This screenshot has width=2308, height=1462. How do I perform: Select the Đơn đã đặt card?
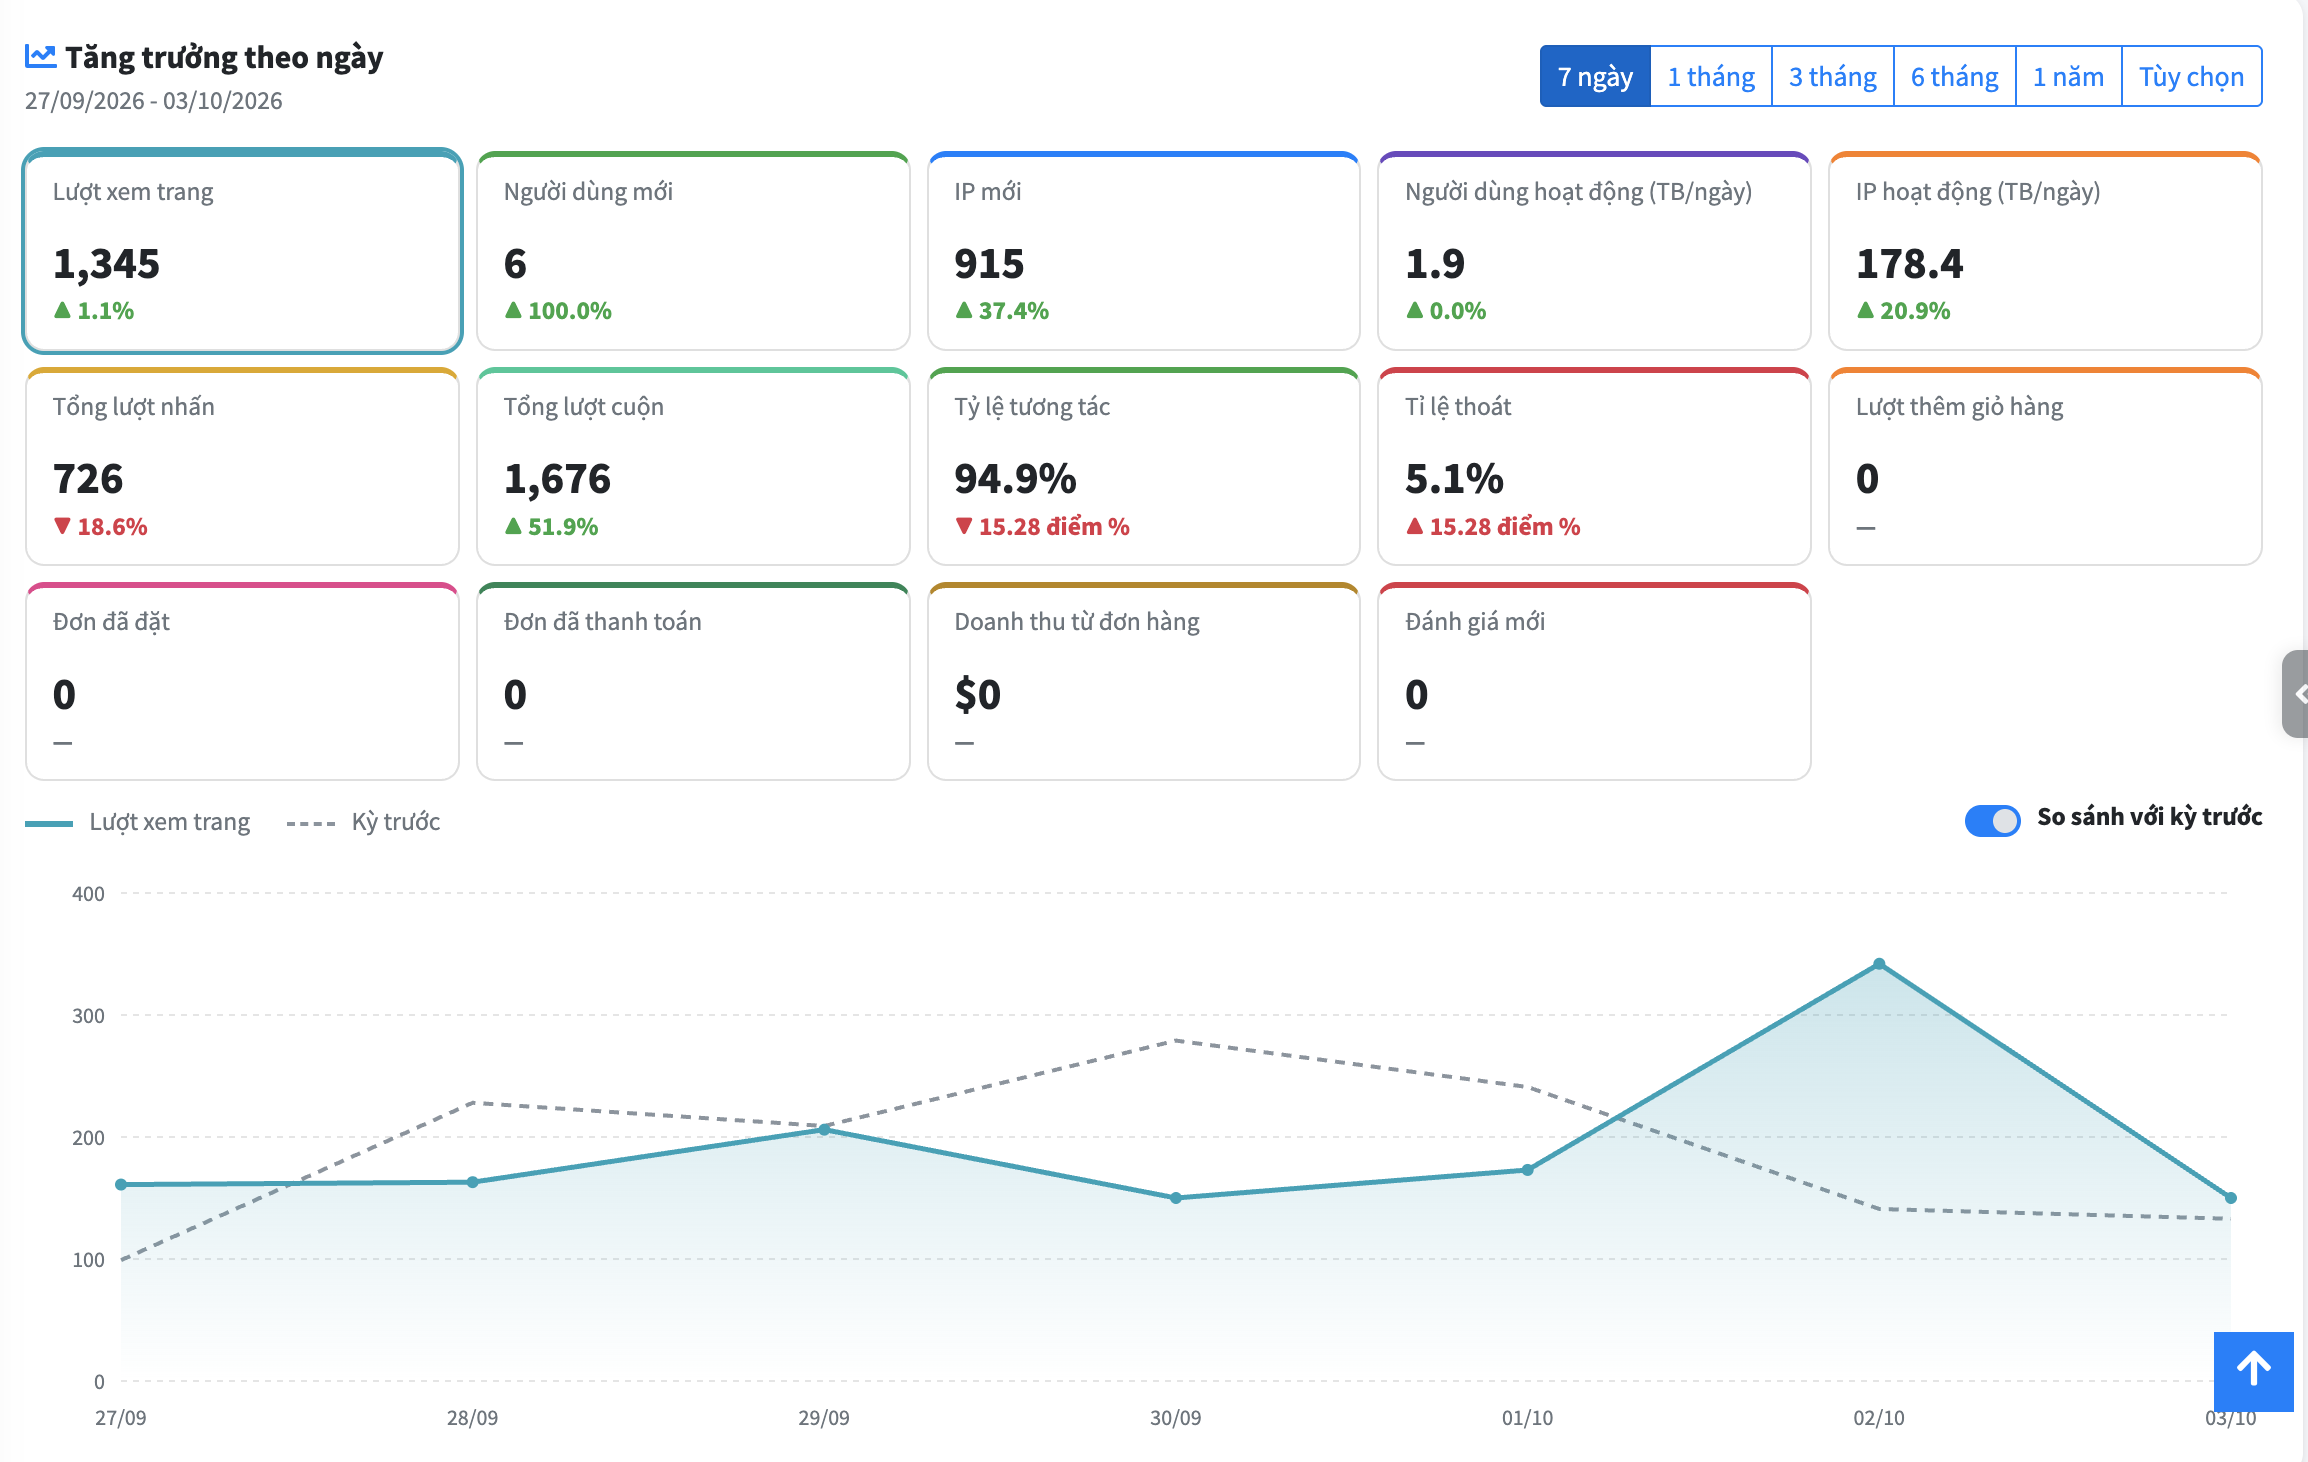242,681
